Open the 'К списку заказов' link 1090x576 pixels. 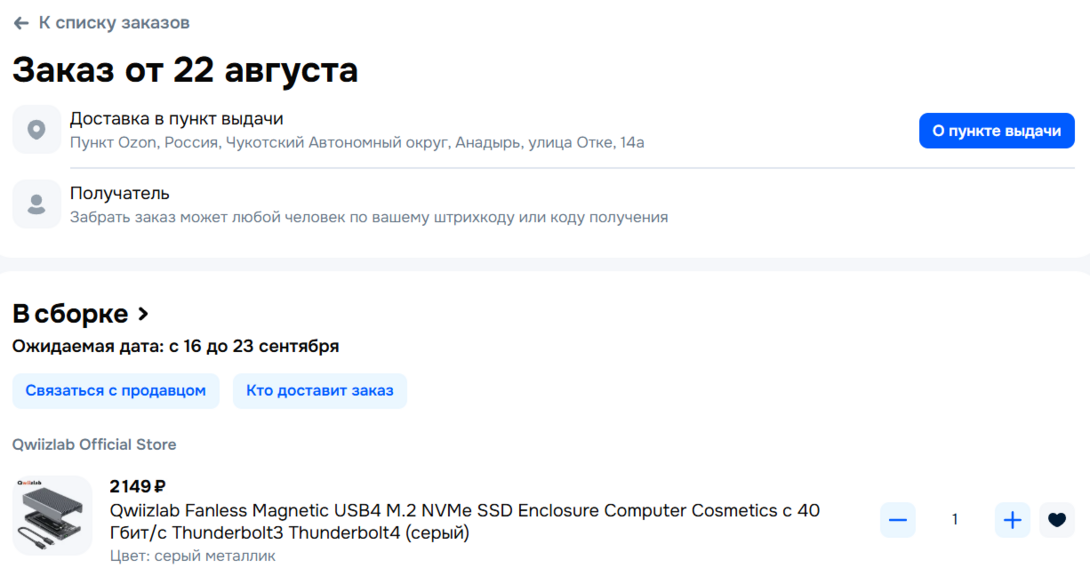[114, 23]
